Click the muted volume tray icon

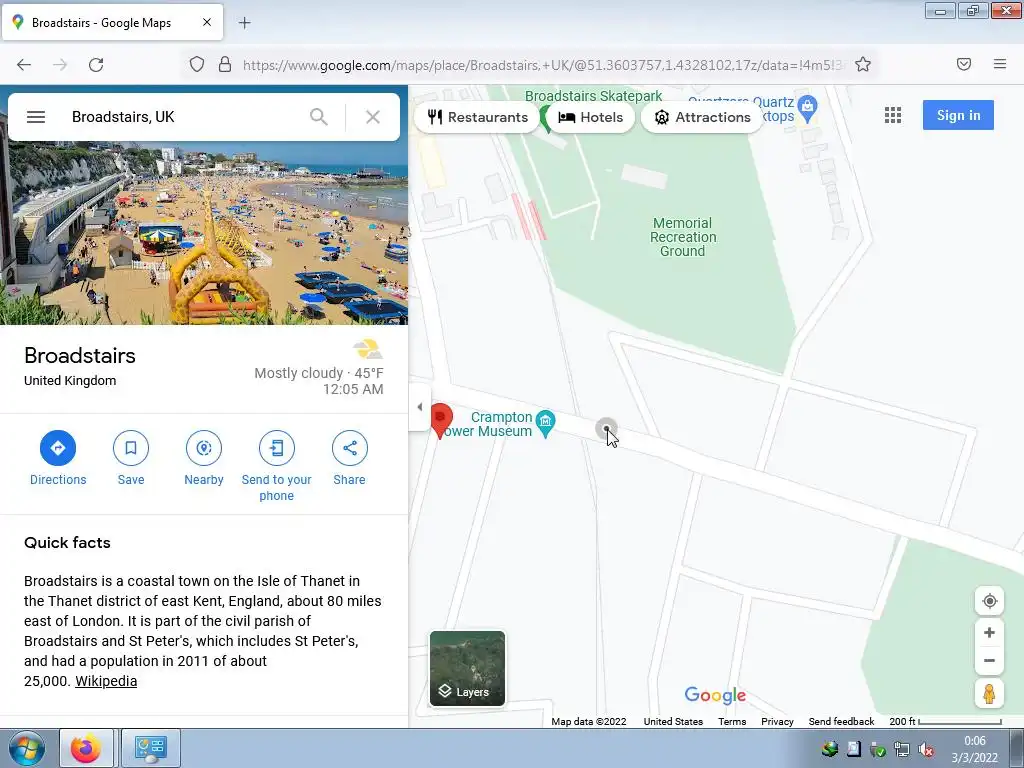925,749
